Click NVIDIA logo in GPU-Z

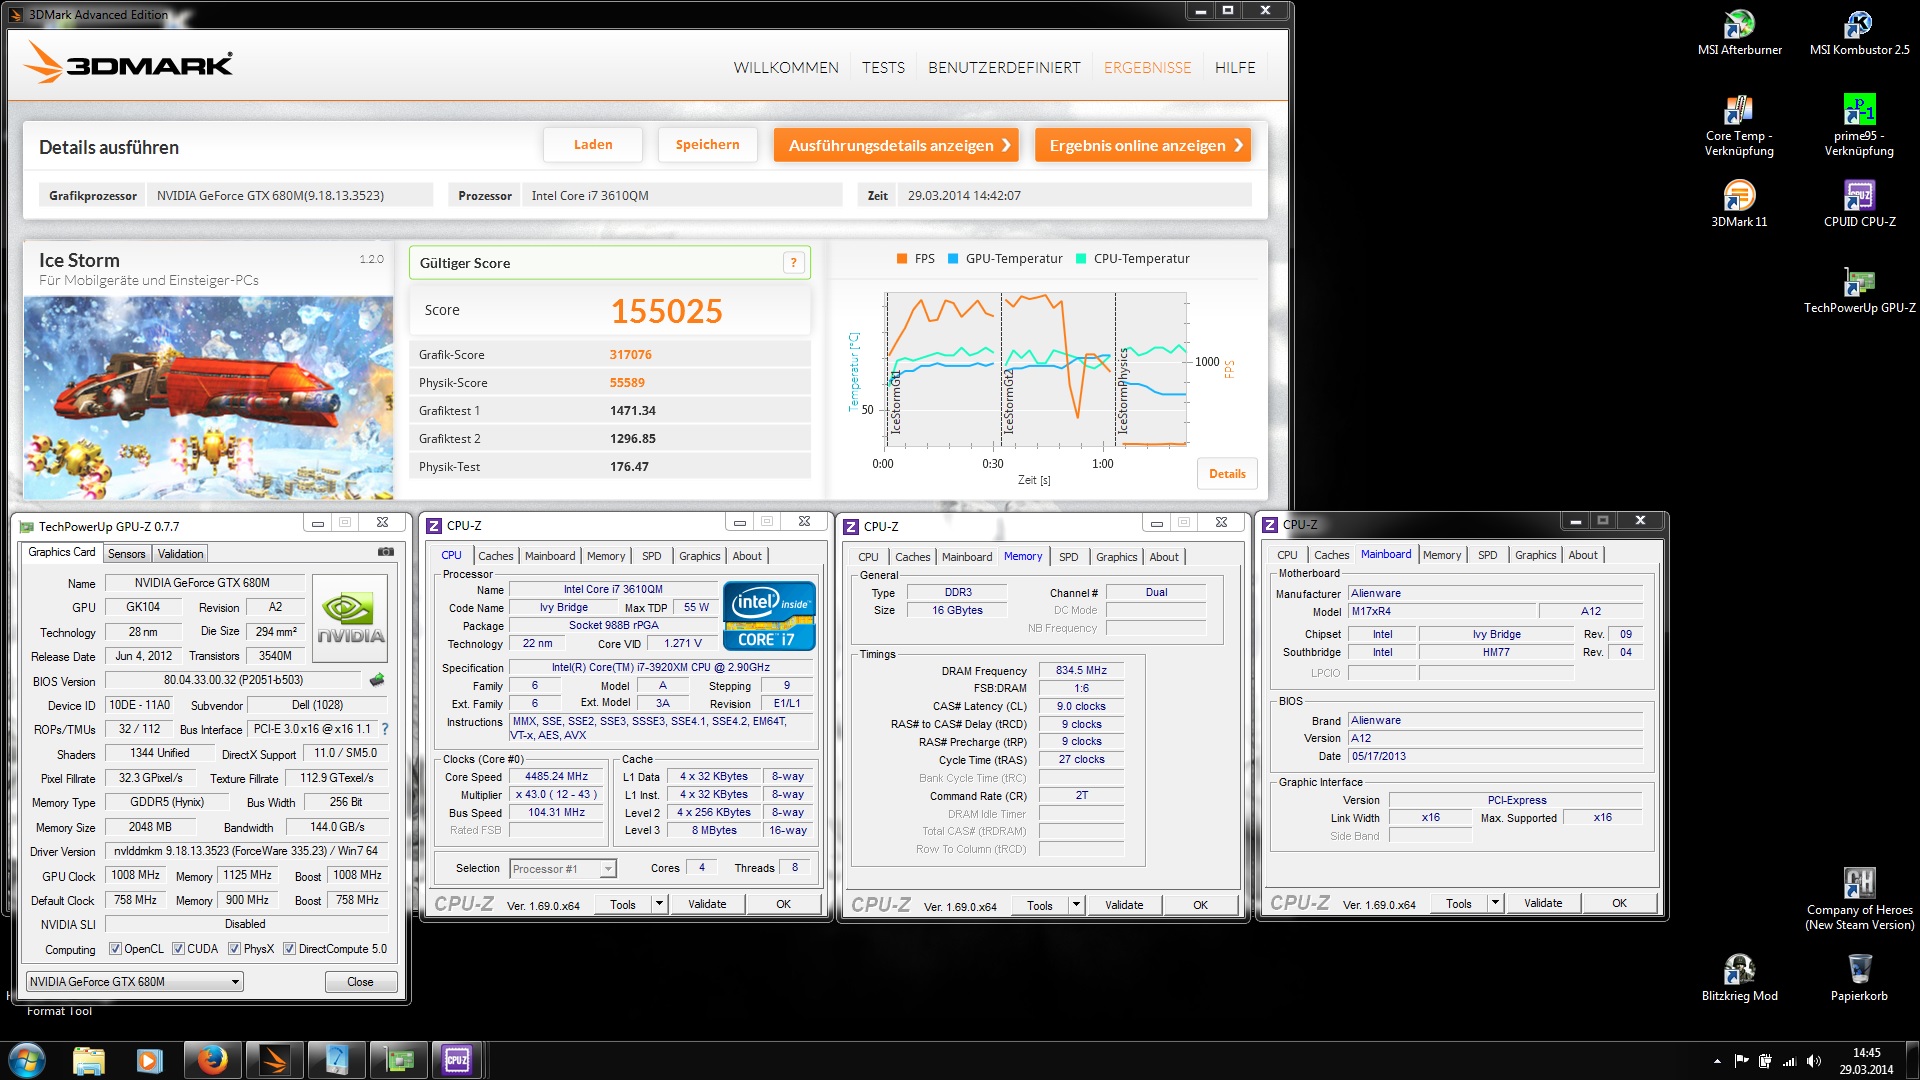[350, 618]
